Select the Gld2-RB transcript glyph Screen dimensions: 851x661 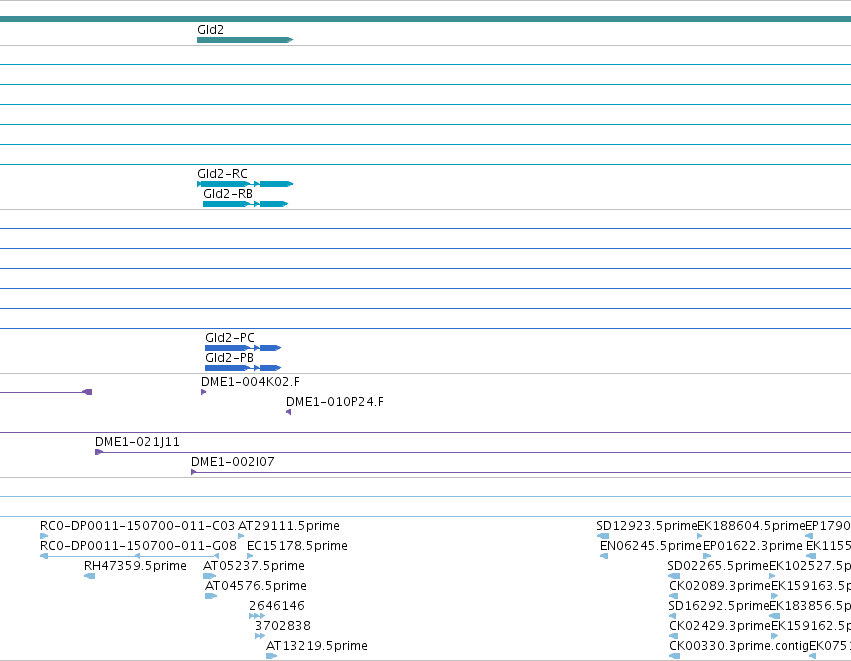point(245,204)
